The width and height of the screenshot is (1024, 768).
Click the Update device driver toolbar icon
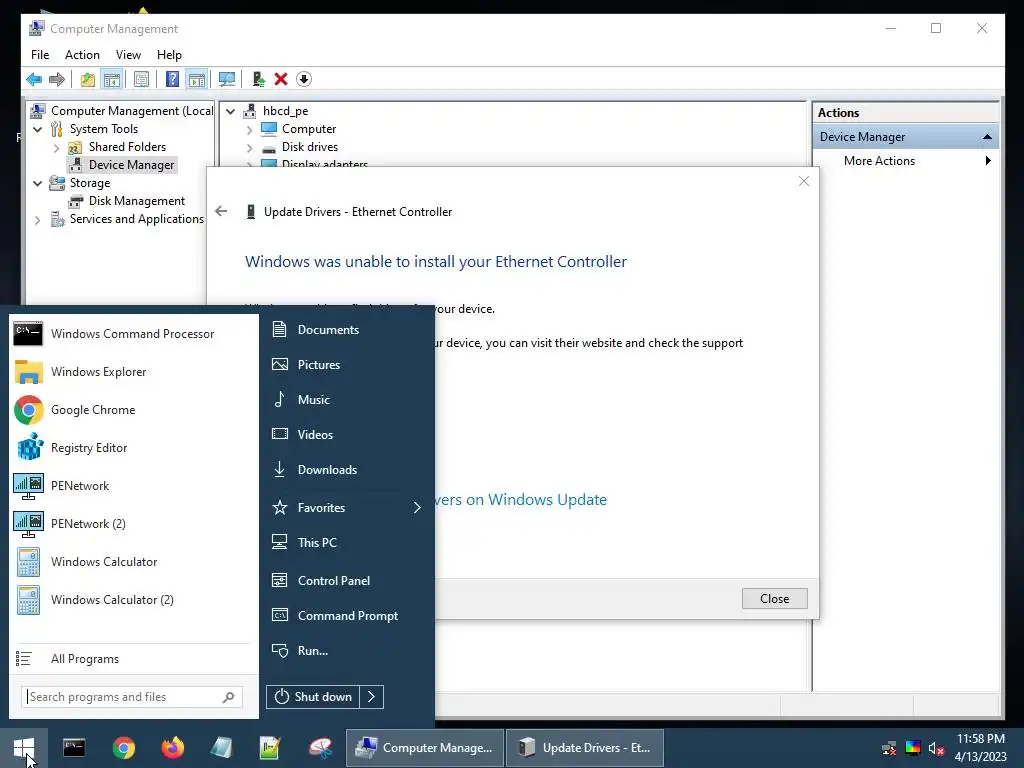pos(259,80)
